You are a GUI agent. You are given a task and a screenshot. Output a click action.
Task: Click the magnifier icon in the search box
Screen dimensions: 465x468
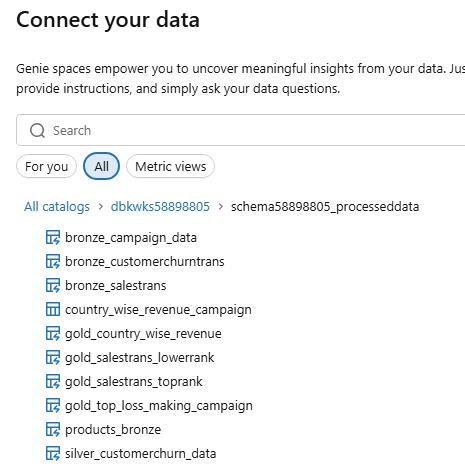pyautogui.click(x=37, y=130)
